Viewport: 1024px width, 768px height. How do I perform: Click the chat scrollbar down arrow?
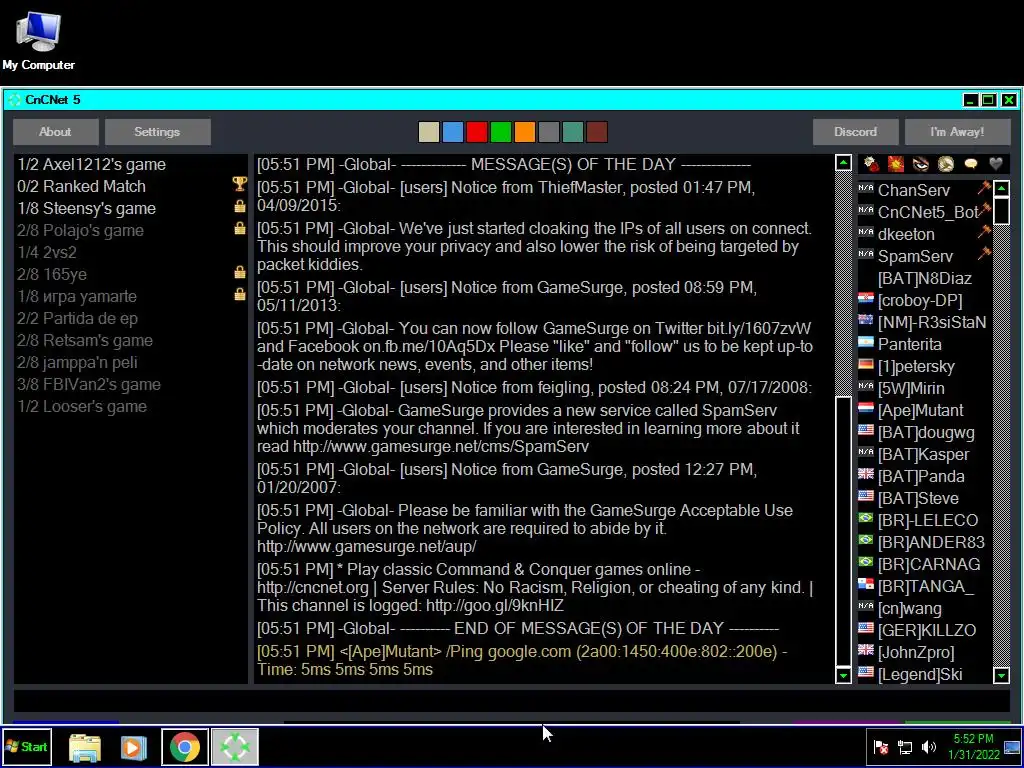point(843,675)
